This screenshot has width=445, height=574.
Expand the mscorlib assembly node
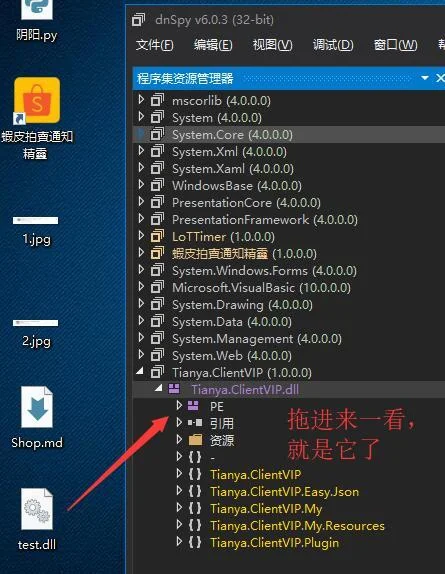tap(141, 100)
